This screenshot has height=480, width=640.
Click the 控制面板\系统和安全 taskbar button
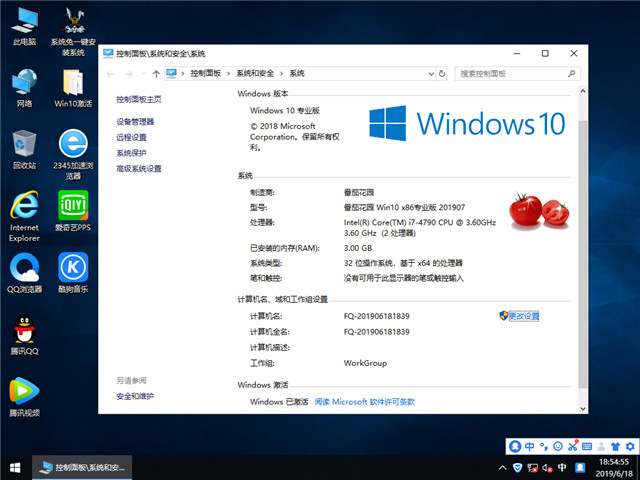coord(82,468)
